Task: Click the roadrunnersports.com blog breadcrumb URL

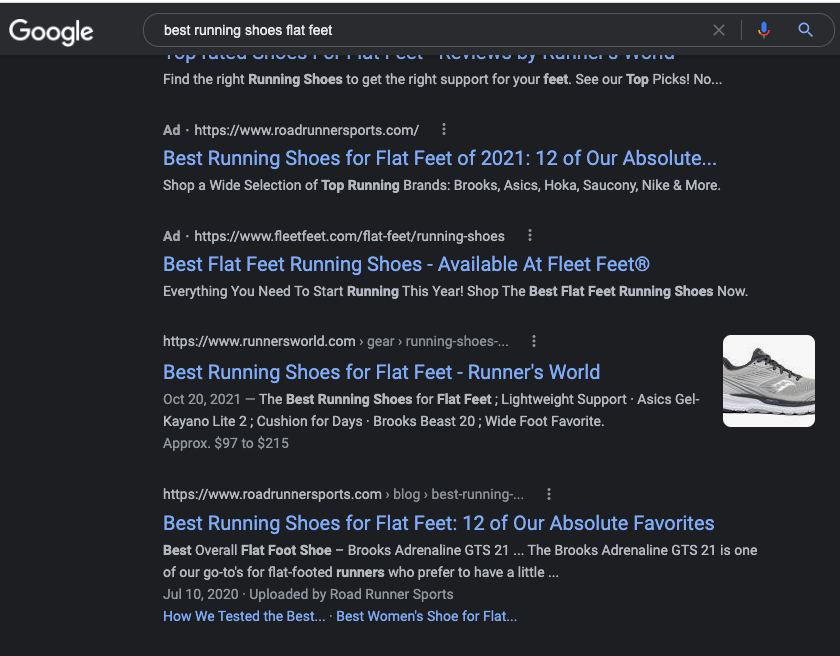Action: coord(343,494)
